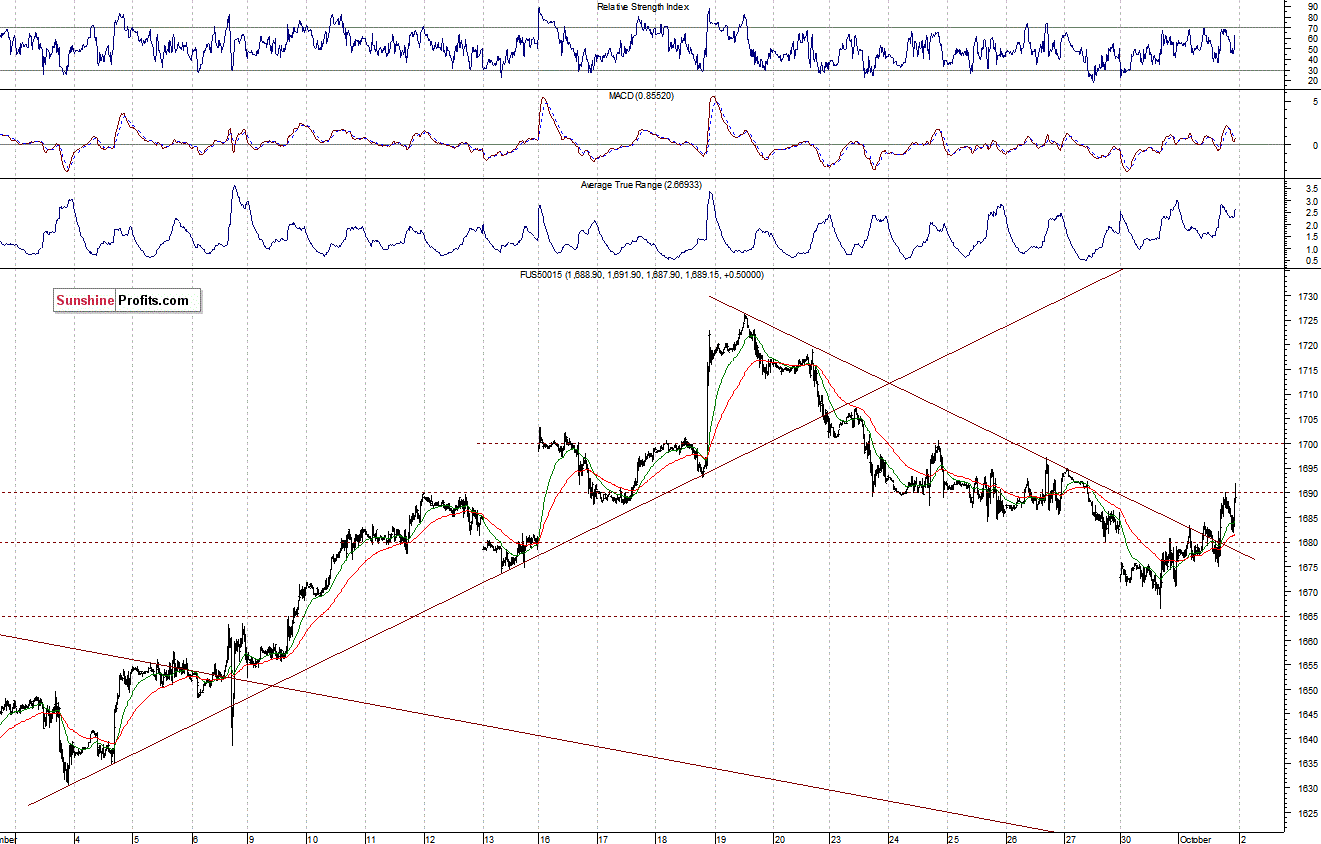1321x844 pixels.
Task: Click the date label 12 on time axis
Action: [430, 838]
